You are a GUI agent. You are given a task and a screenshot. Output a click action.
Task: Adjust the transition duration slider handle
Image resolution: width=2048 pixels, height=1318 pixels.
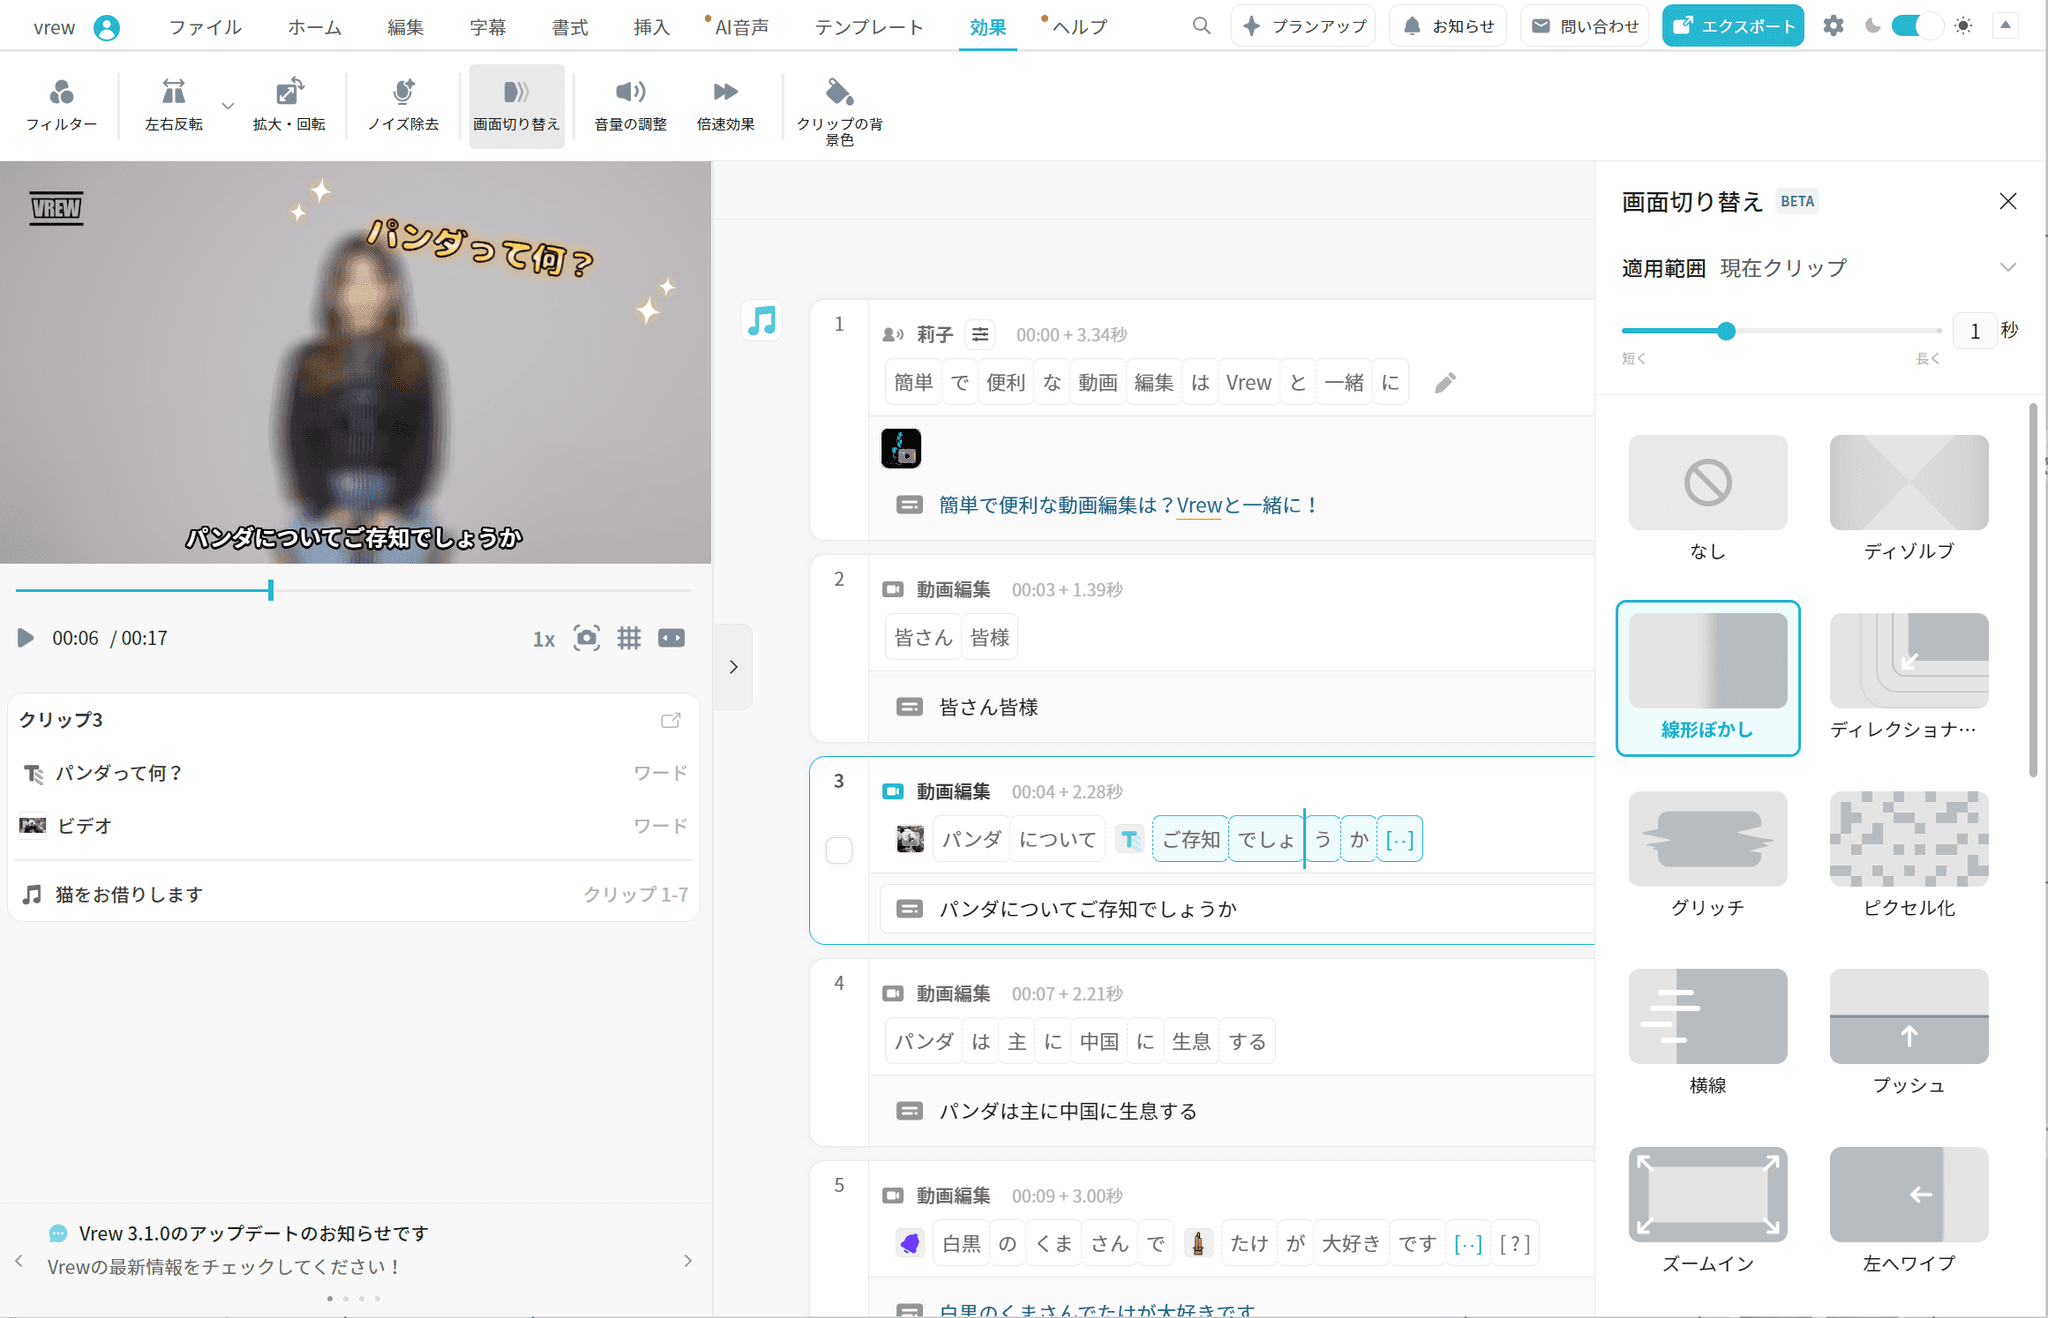1726,331
